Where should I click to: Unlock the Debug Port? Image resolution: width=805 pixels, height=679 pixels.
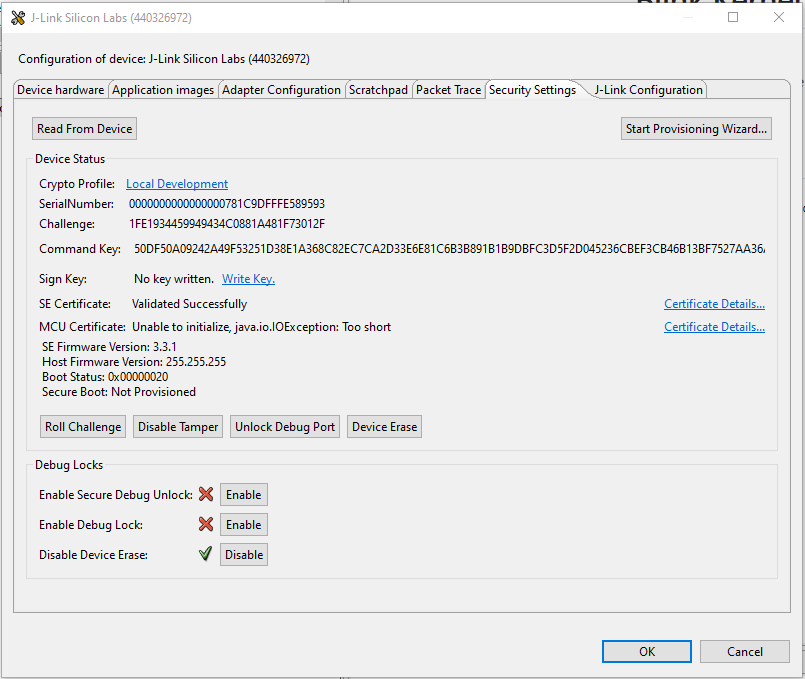pos(284,426)
